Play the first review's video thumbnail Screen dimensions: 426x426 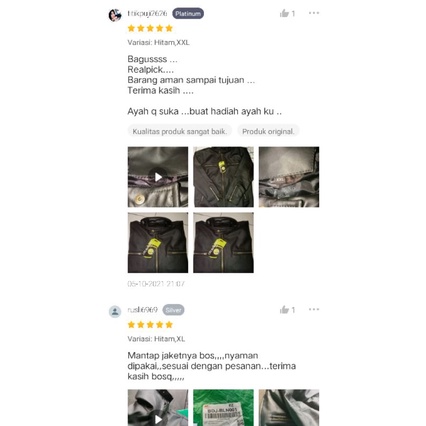(158, 177)
